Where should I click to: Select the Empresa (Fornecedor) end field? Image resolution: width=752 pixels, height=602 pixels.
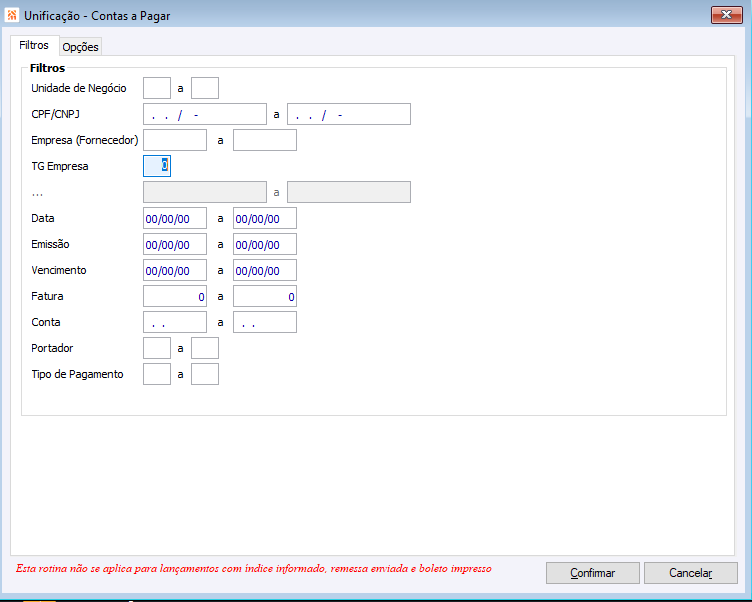pos(265,140)
